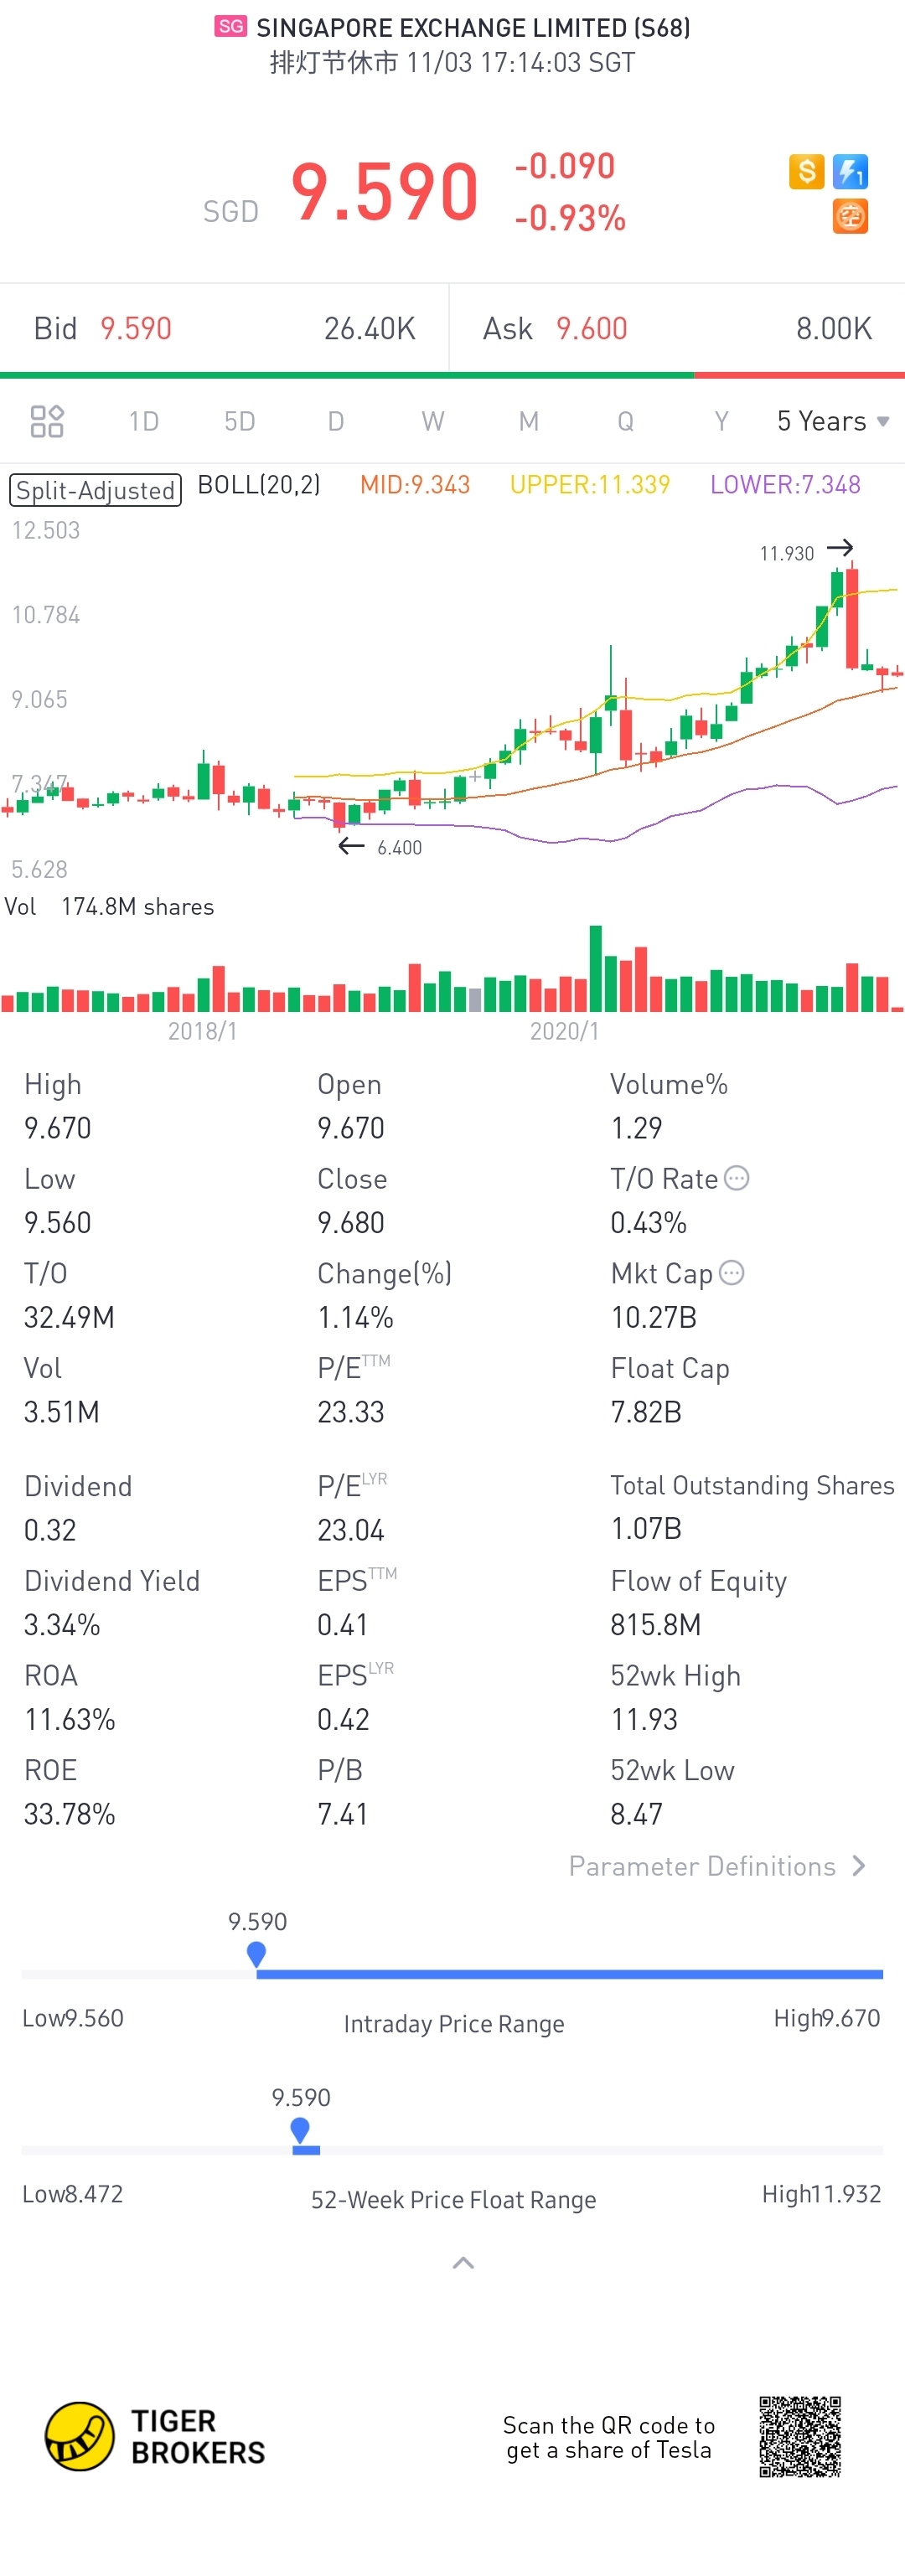Switch to the W weekly chart tab
The width and height of the screenshot is (905, 2576).
[x=432, y=421]
